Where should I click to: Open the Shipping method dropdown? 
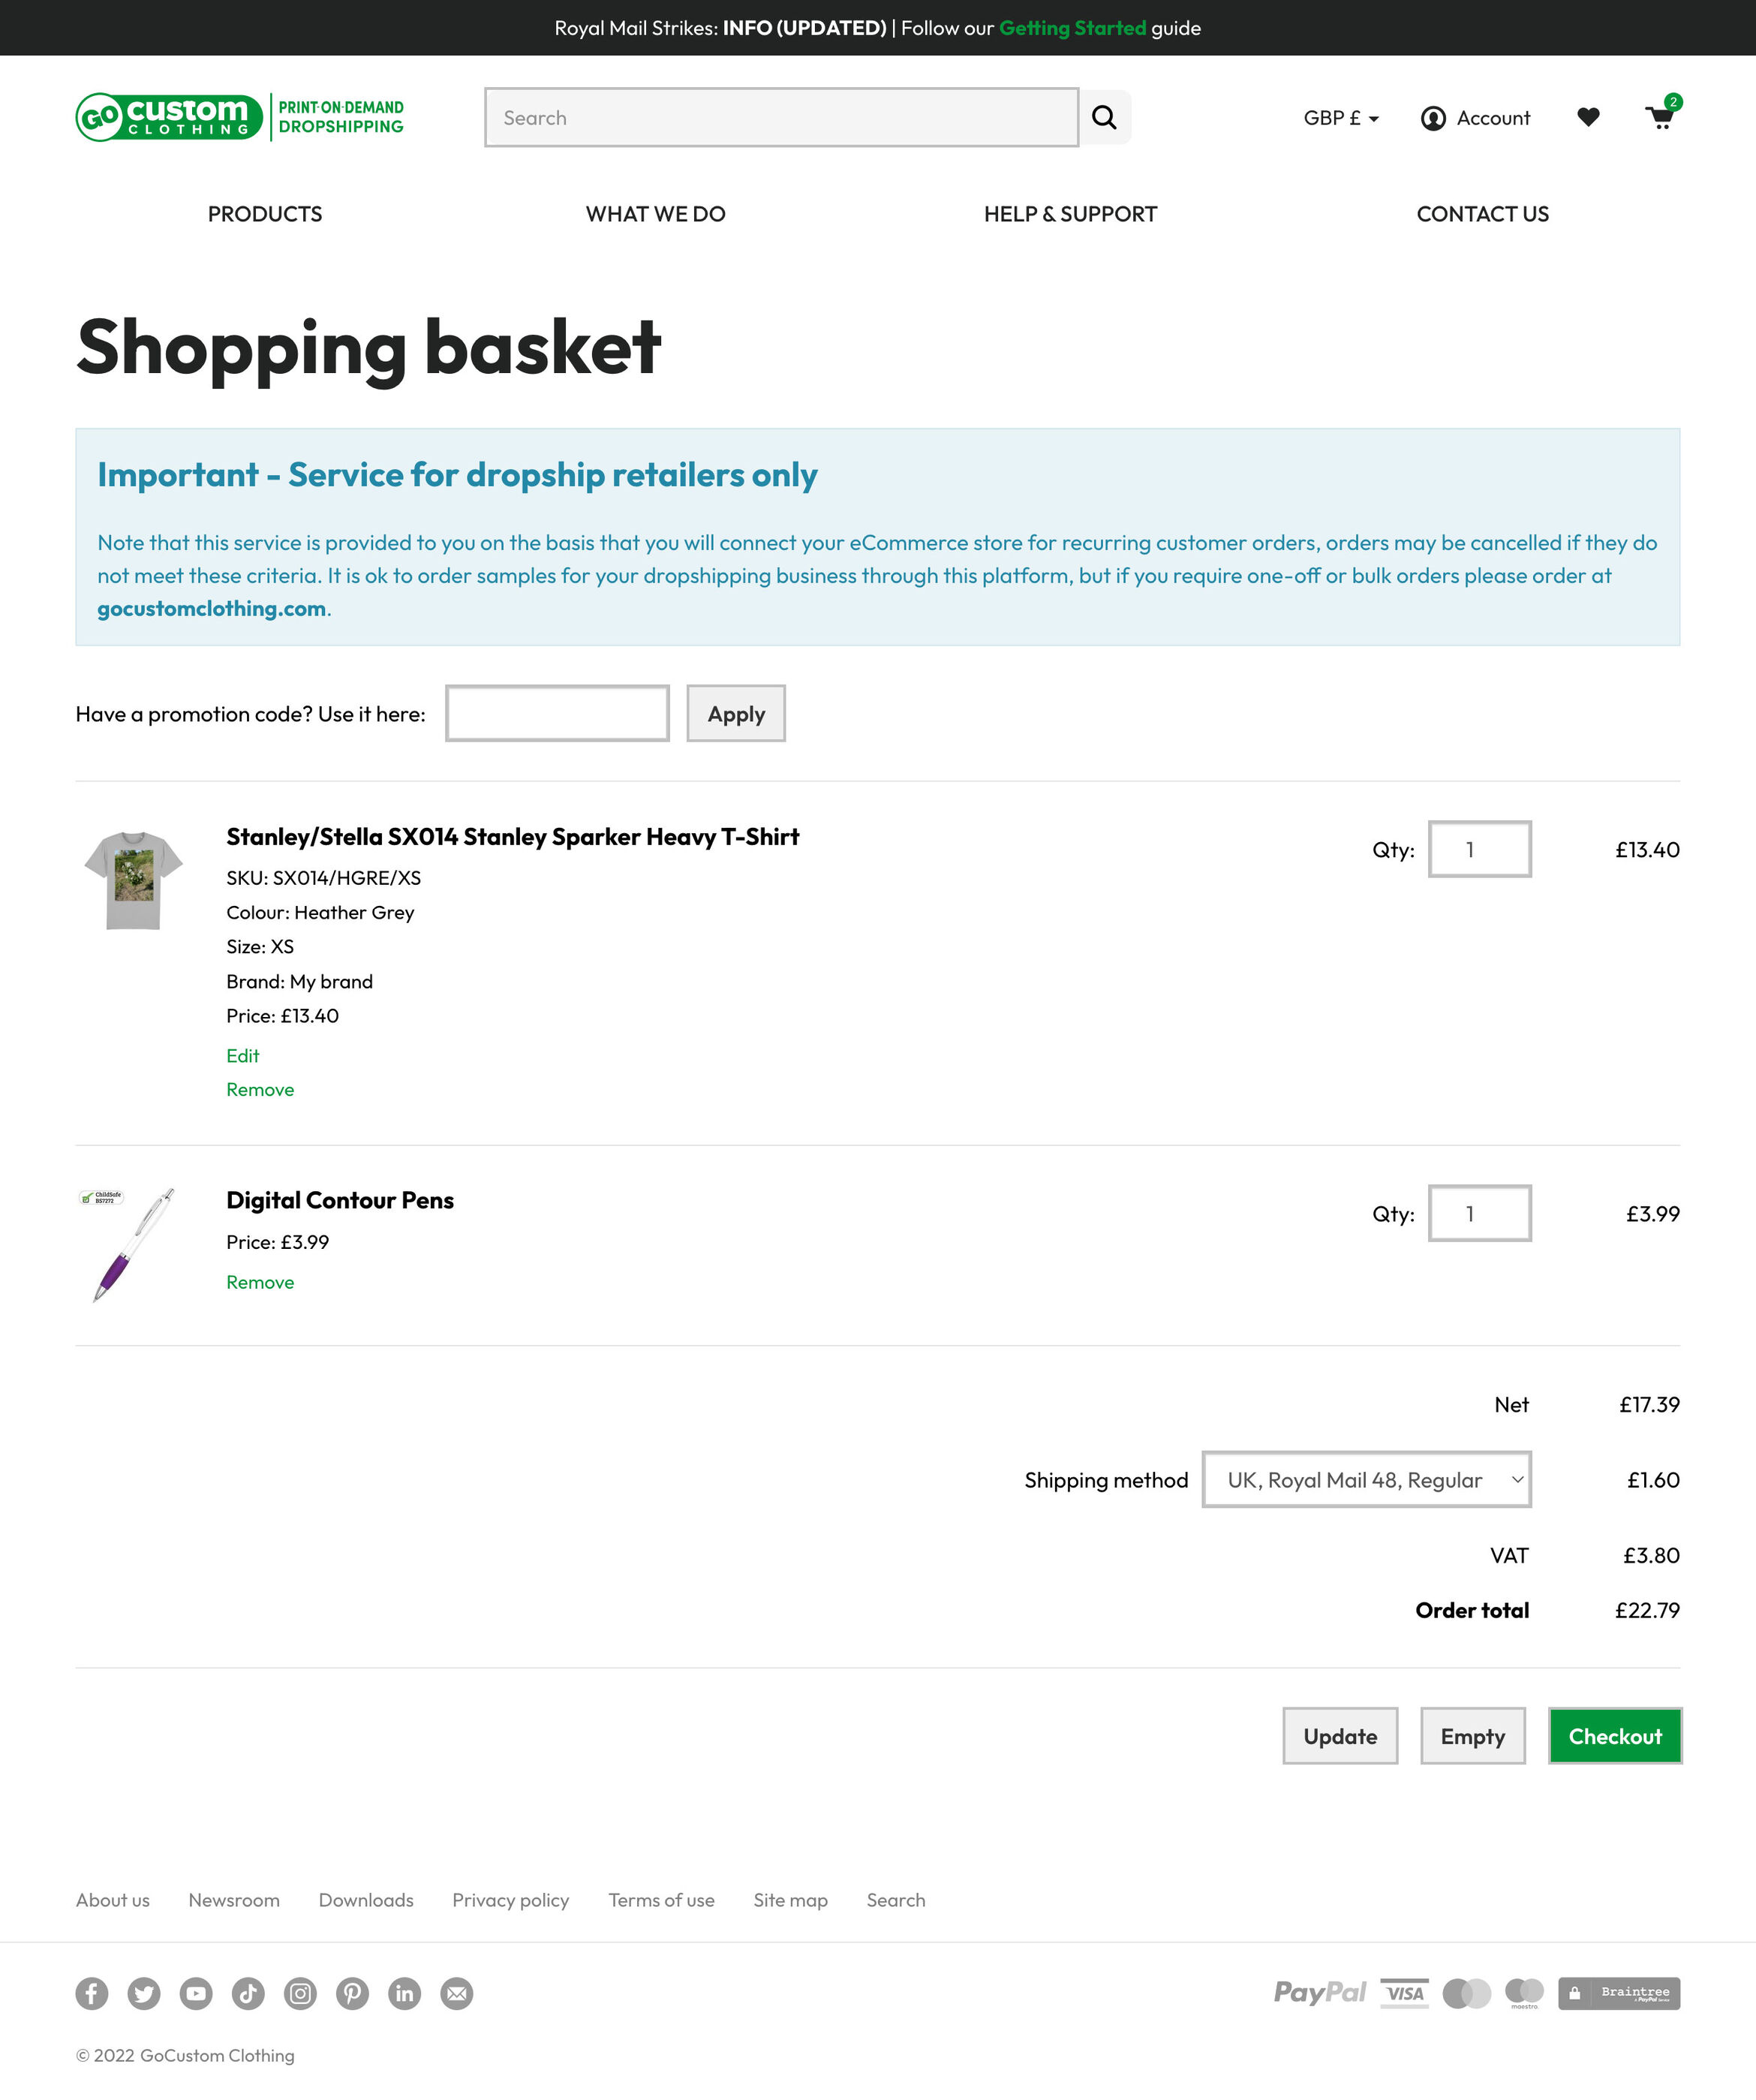[1366, 1479]
